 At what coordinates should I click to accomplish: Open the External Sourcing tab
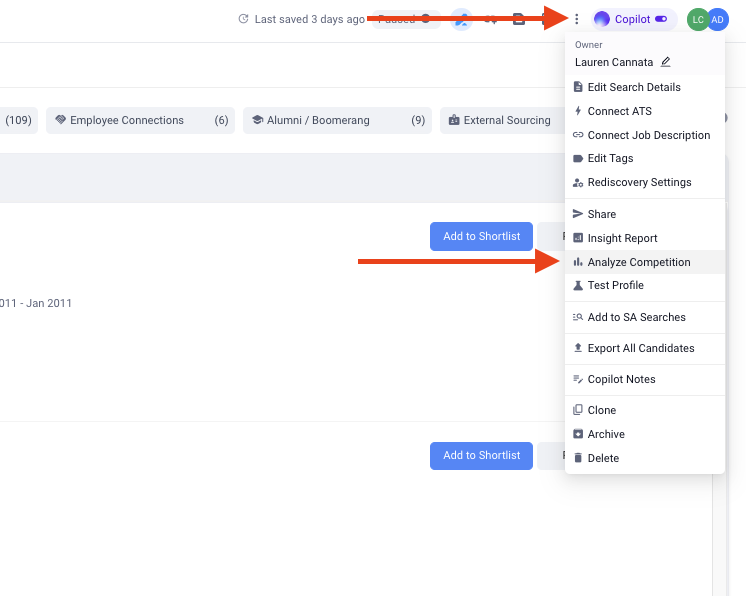(x=502, y=120)
